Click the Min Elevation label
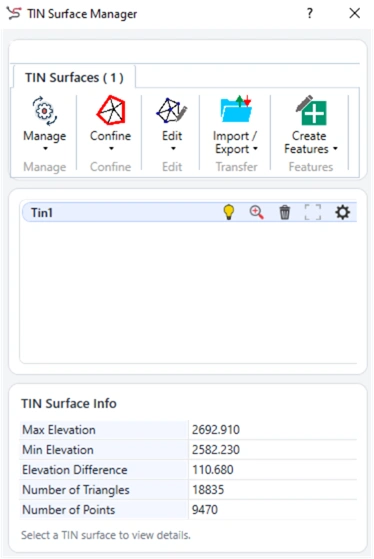374x559 pixels. pos(58,450)
